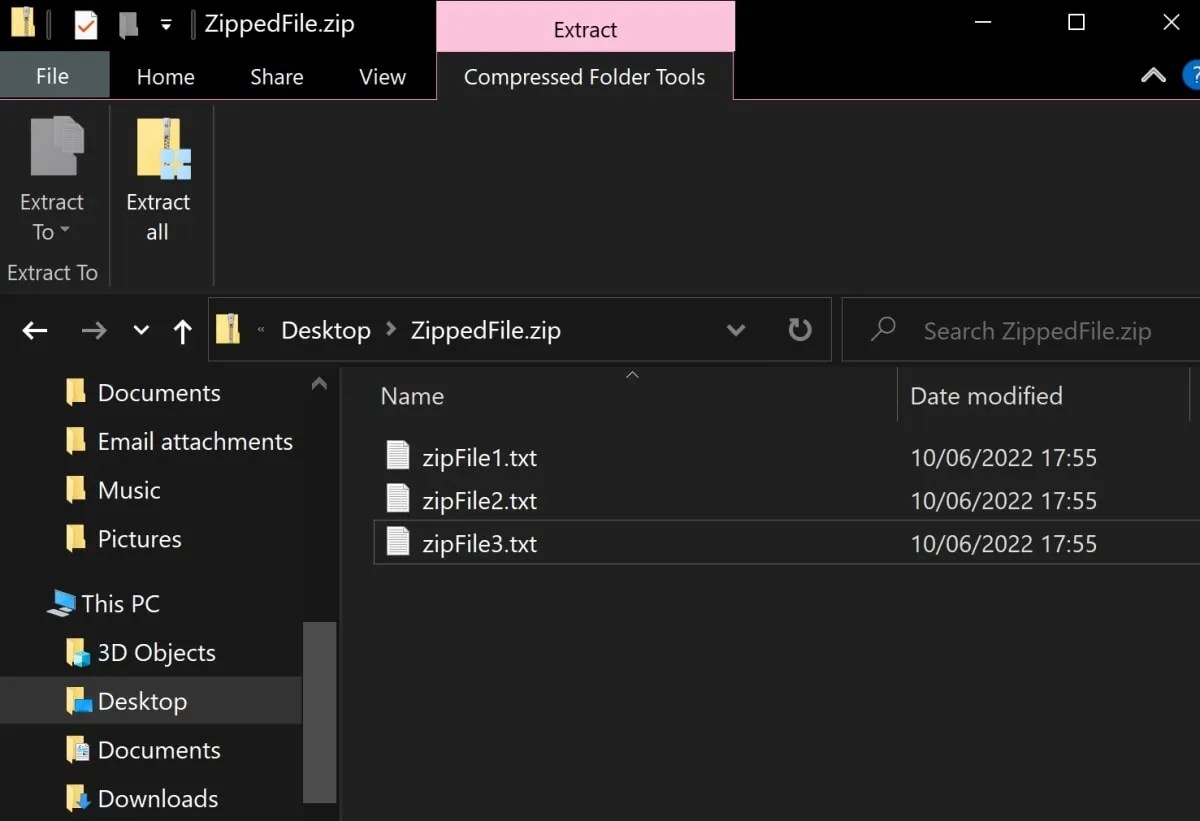The image size is (1200, 821).
Task: Click the Refresh icon in address bar
Action: tap(800, 330)
